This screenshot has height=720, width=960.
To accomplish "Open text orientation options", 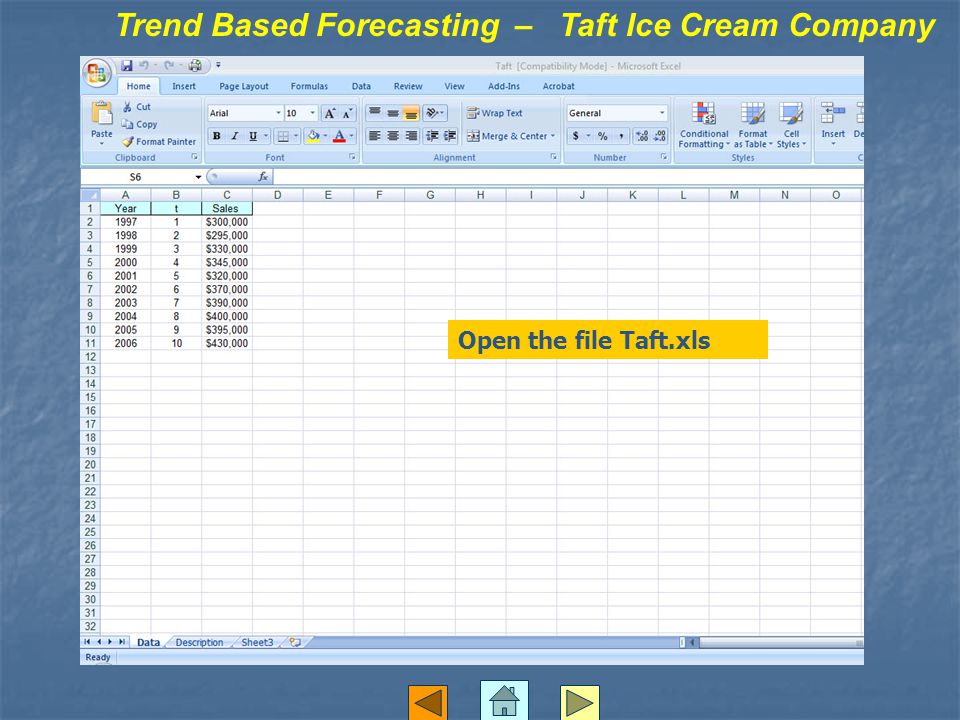I will click(435, 113).
